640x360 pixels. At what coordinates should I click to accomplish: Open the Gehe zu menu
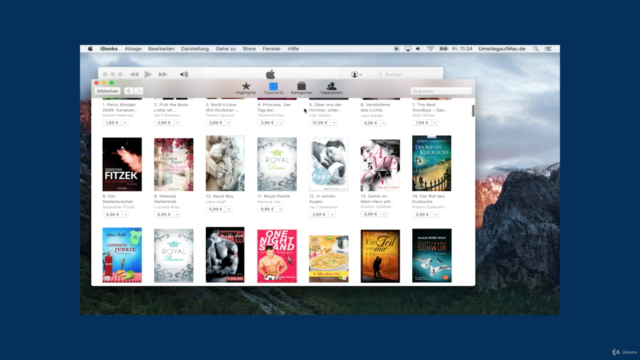pos(226,49)
